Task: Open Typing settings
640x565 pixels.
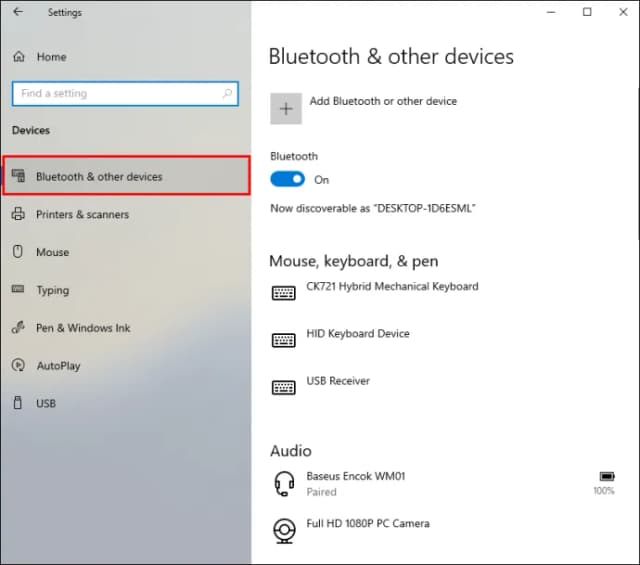Action: click(x=52, y=291)
